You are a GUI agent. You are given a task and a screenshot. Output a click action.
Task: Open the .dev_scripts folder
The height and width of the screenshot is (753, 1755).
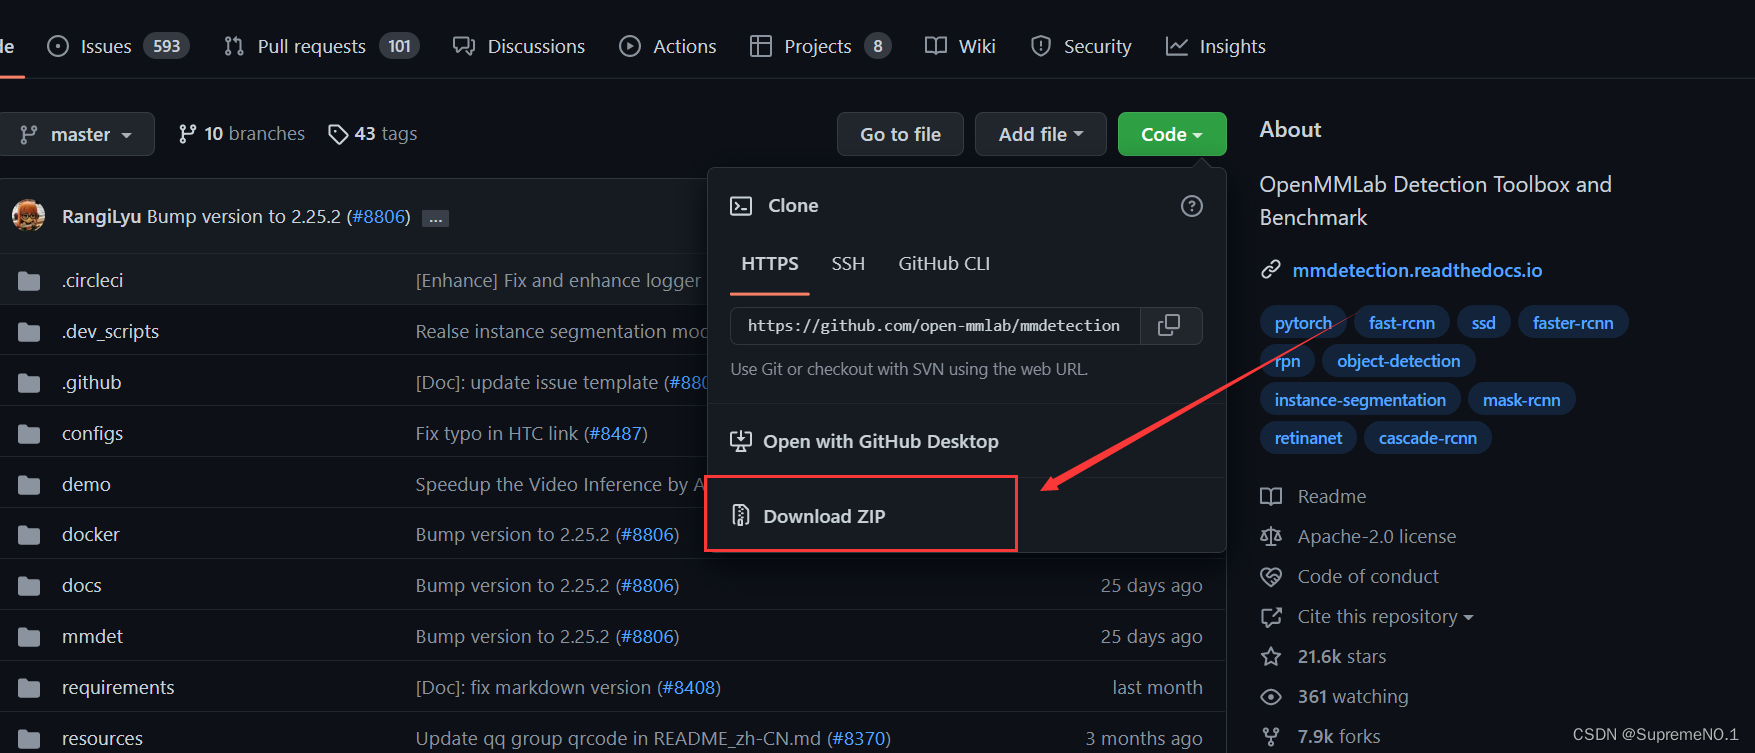tap(110, 332)
